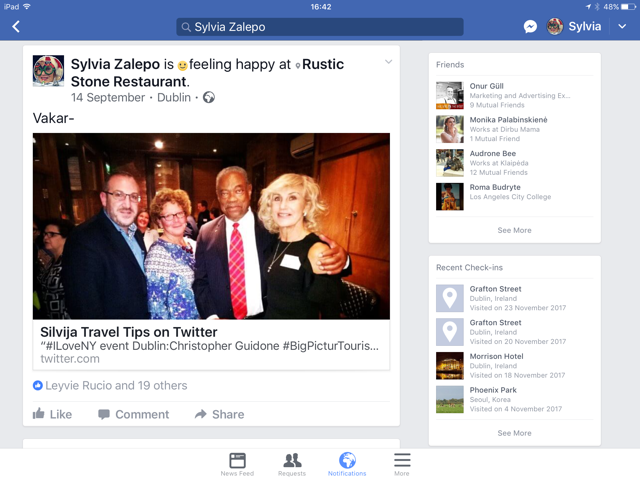
Task: See More friends in Friends panel
Action: pyautogui.click(x=514, y=230)
